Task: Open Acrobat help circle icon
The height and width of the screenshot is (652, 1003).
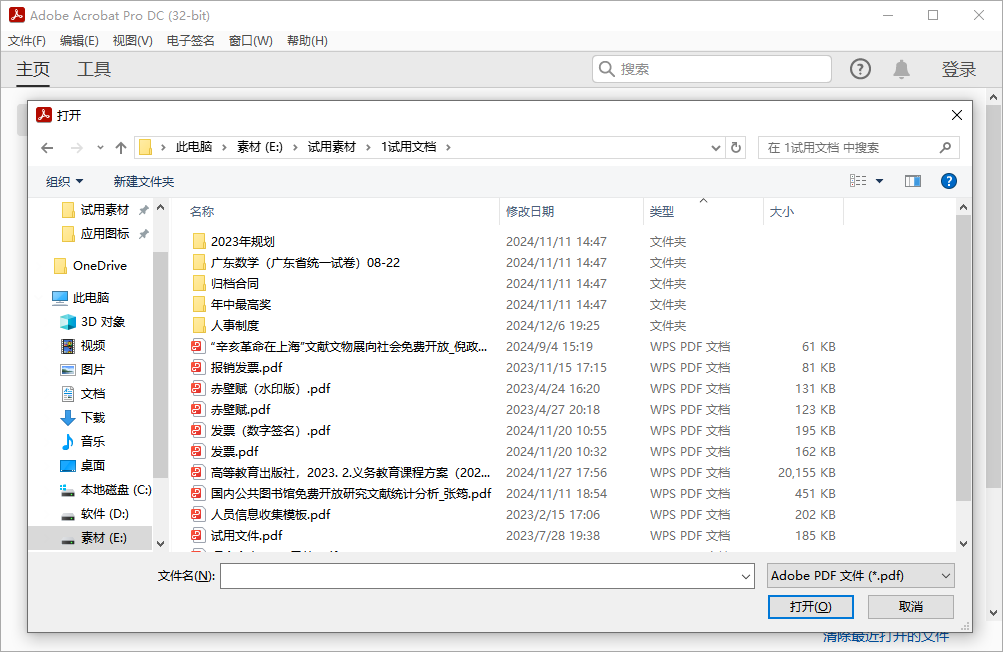Action: point(860,69)
